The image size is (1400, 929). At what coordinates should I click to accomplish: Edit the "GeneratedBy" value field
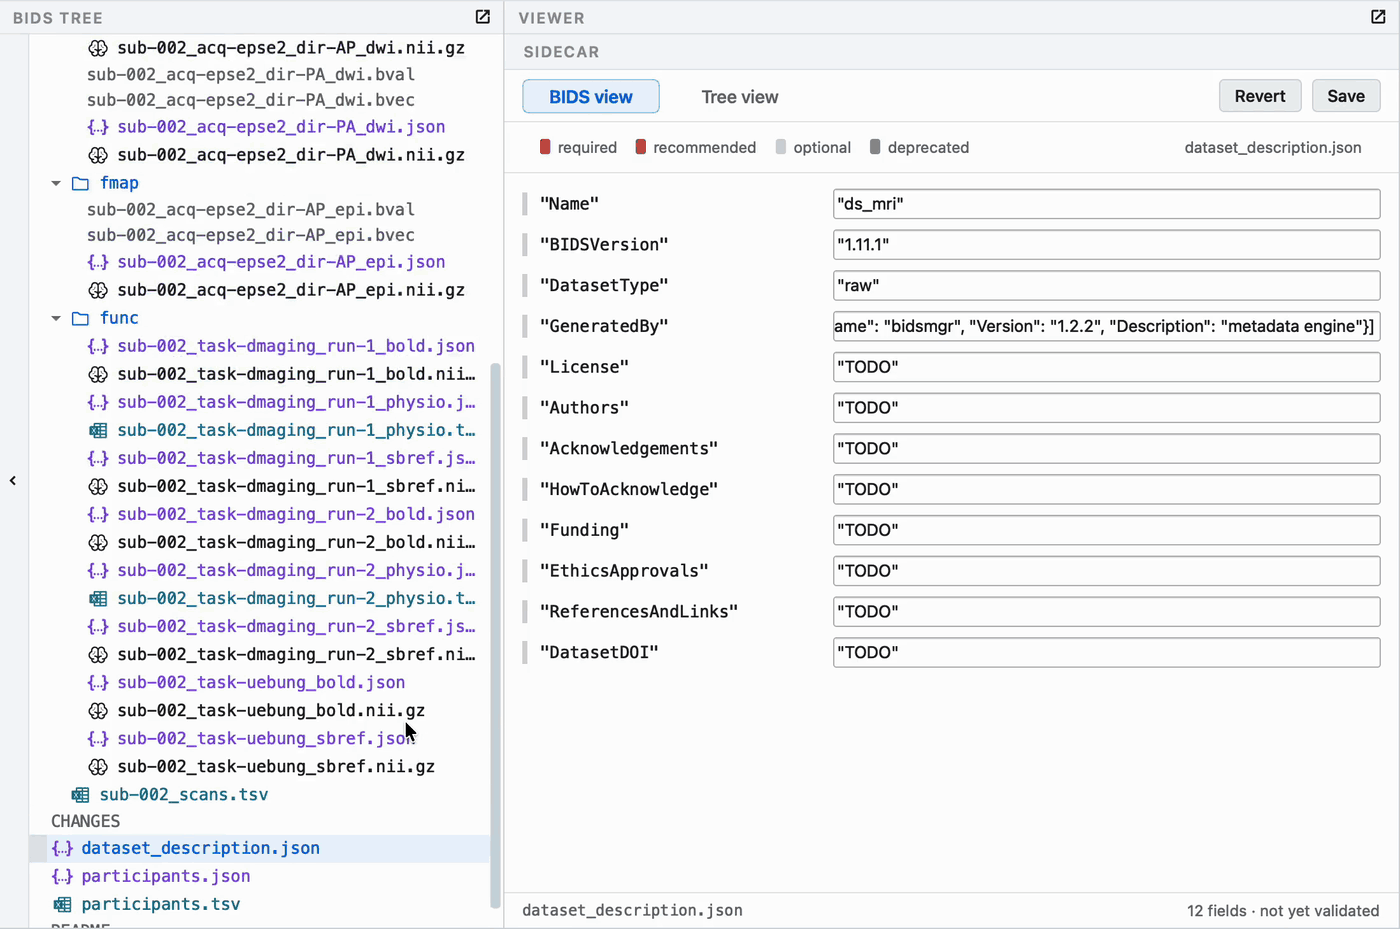click(x=1106, y=326)
